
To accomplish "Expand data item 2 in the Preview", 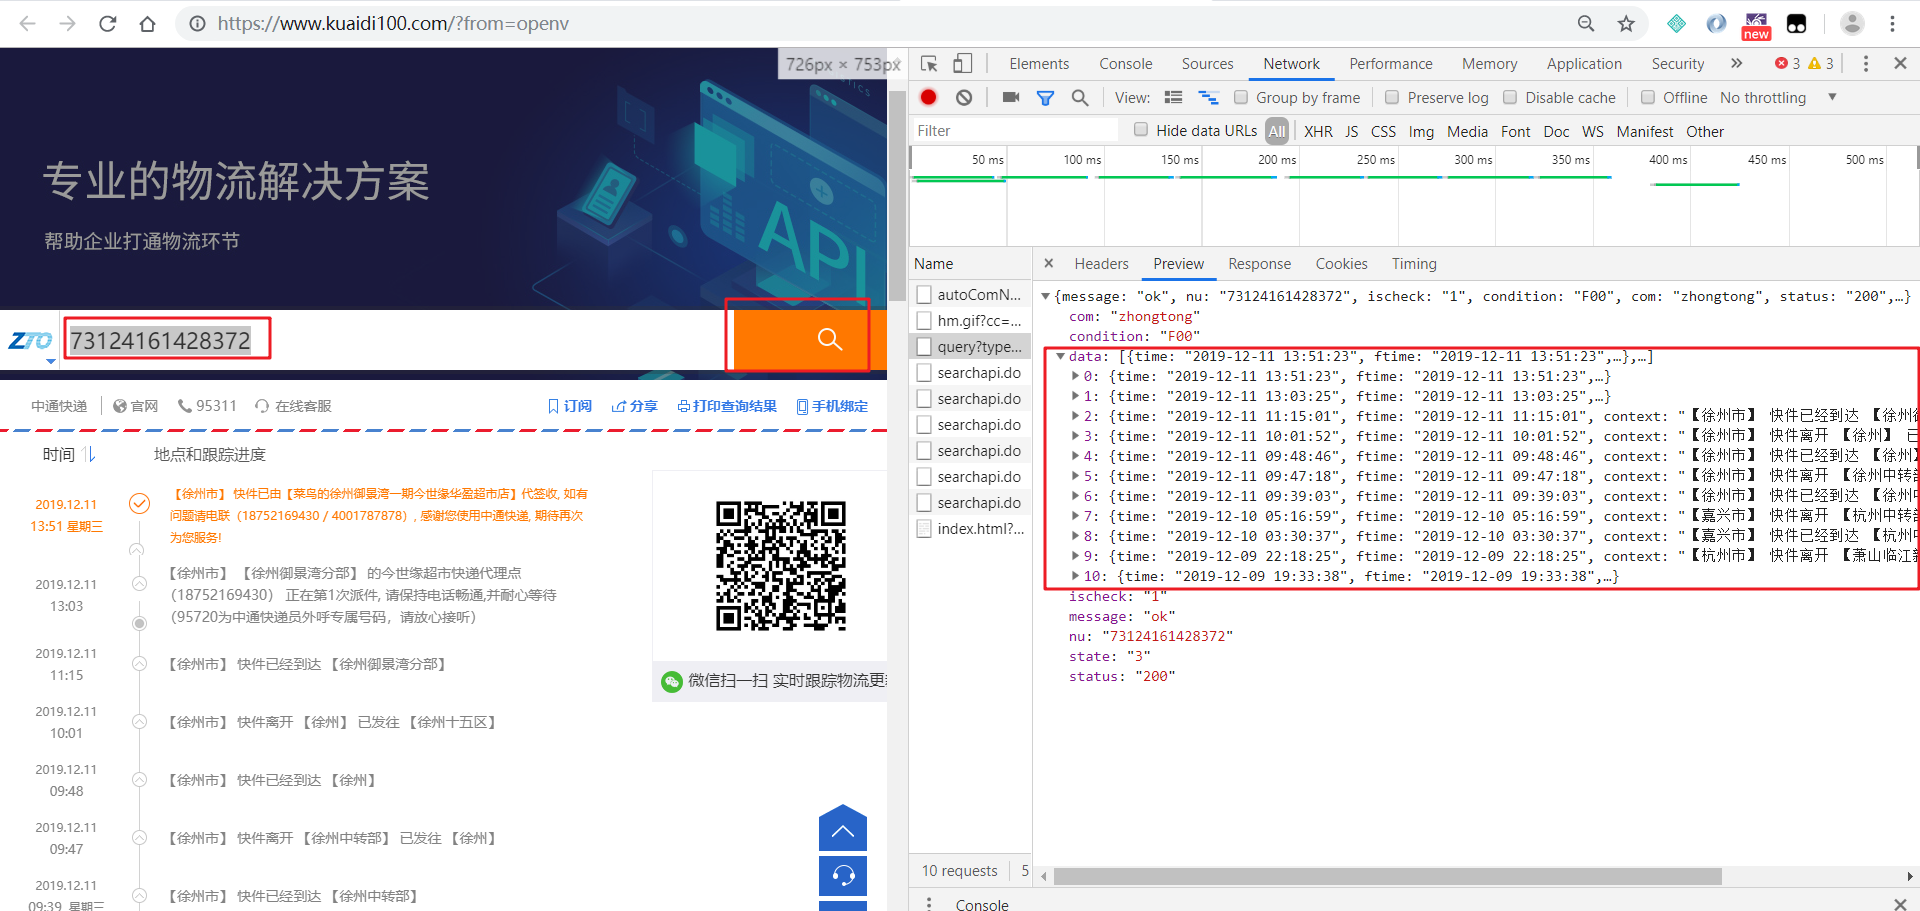I will coord(1075,416).
